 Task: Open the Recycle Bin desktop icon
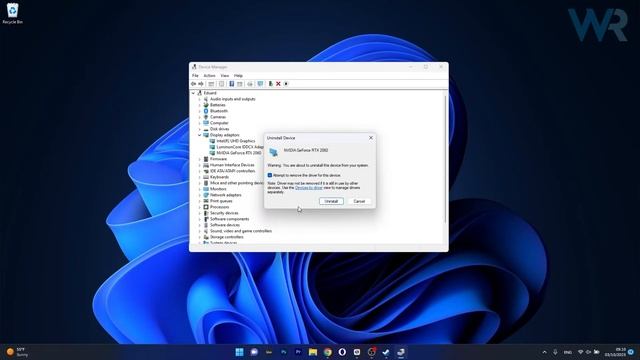pos(12,13)
